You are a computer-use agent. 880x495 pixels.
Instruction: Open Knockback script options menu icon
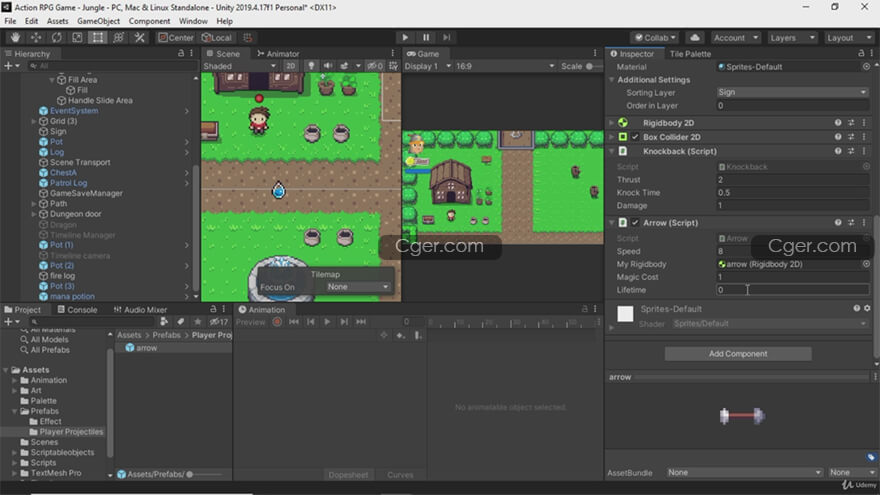864,152
